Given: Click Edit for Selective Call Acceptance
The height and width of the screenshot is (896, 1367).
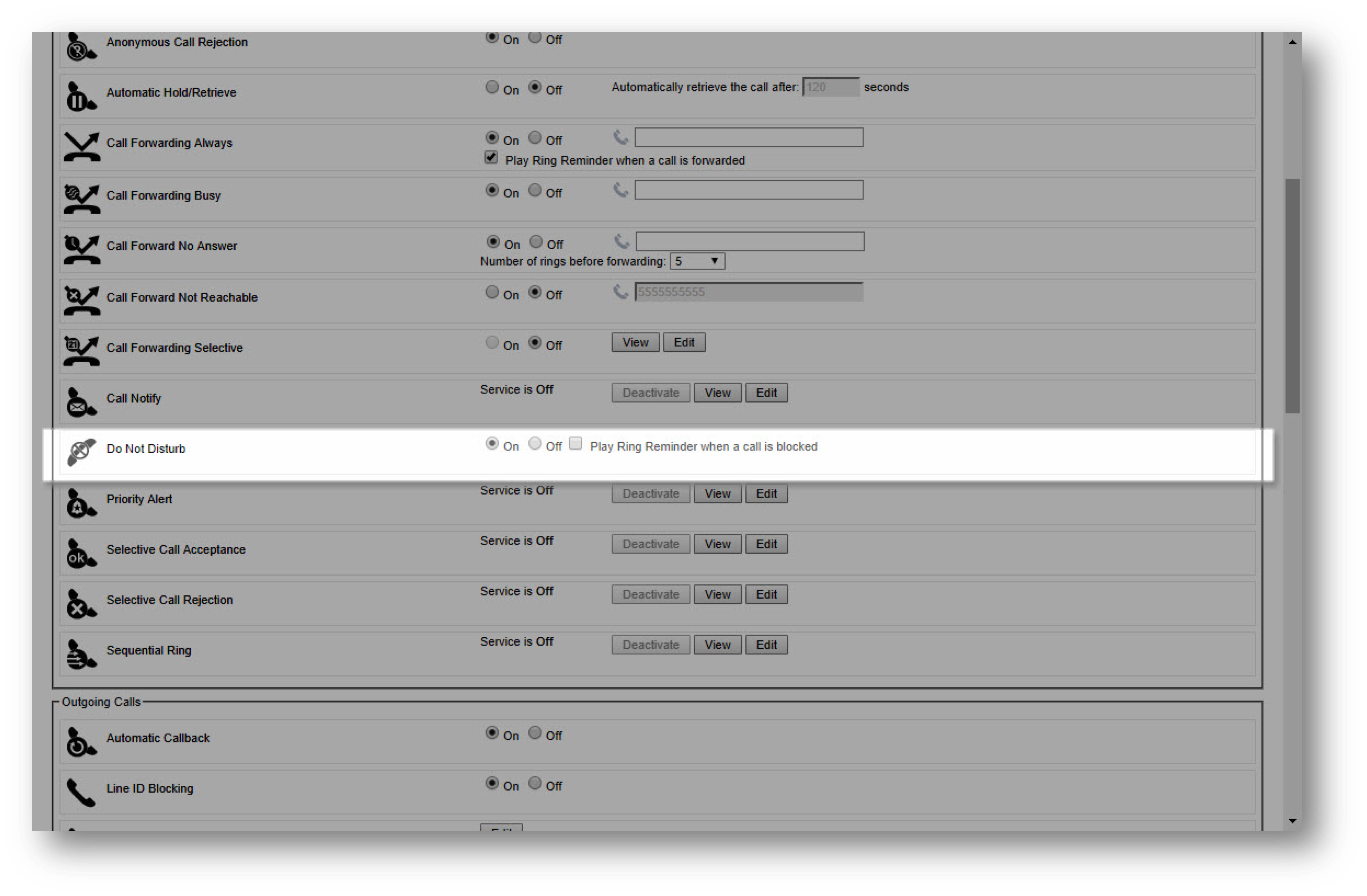Looking at the screenshot, I should tap(766, 544).
